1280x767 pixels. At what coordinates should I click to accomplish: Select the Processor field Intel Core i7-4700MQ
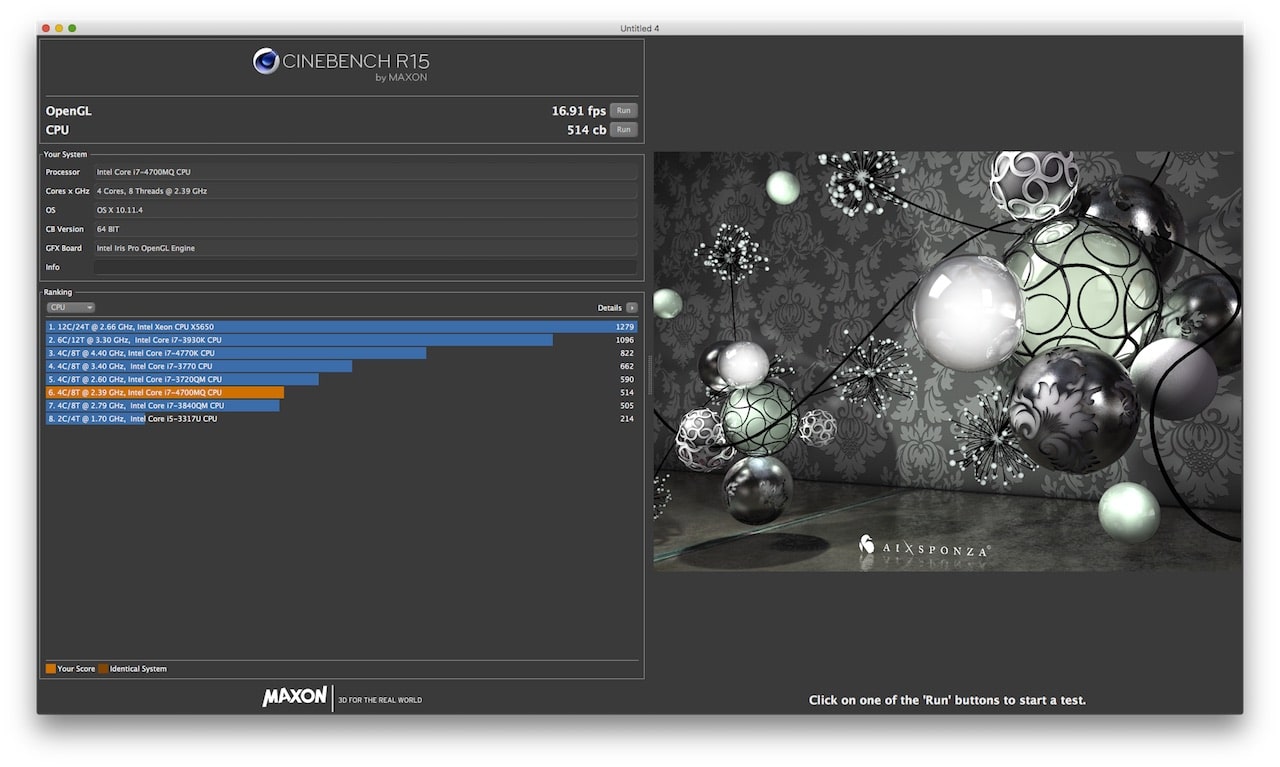click(x=365, y=172)
